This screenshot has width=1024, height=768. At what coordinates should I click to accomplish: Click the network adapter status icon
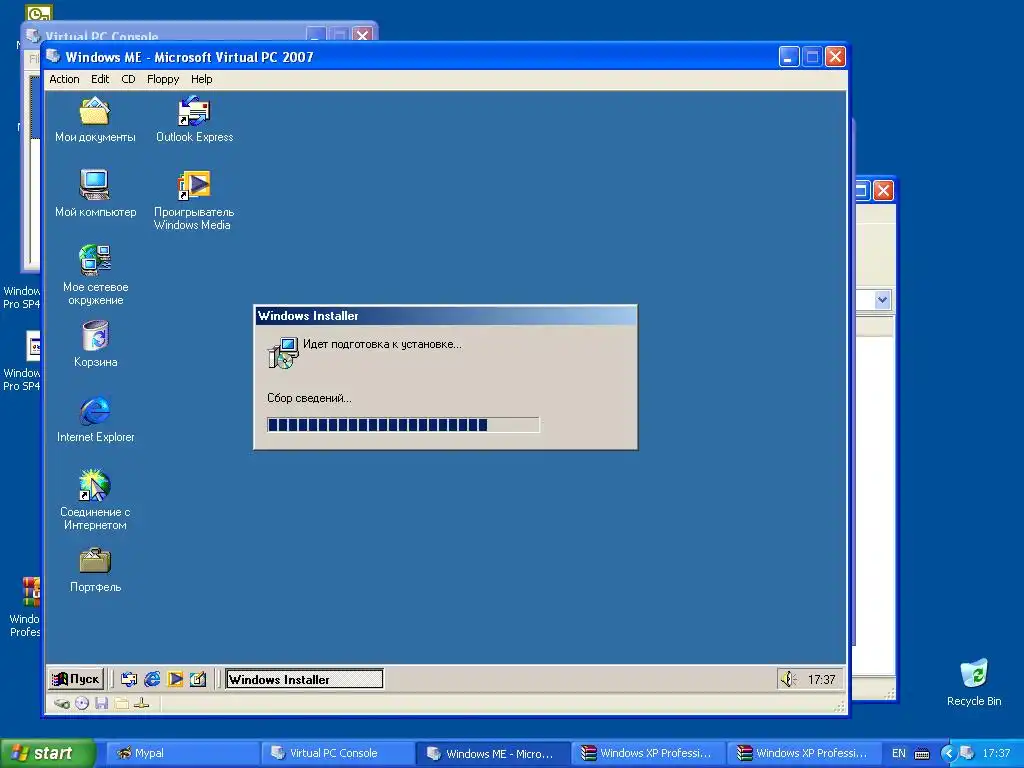click(142, 703)
